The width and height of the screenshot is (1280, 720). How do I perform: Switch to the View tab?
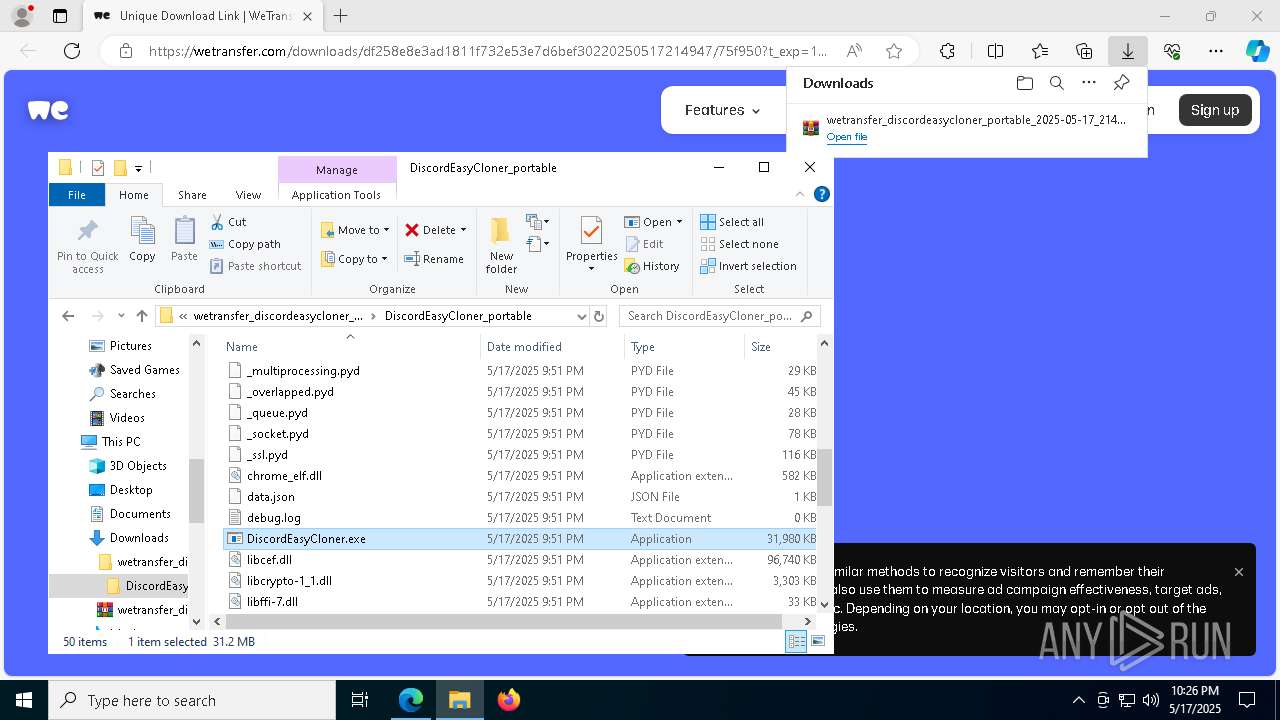pyautogui.click(x=248, y=195)
